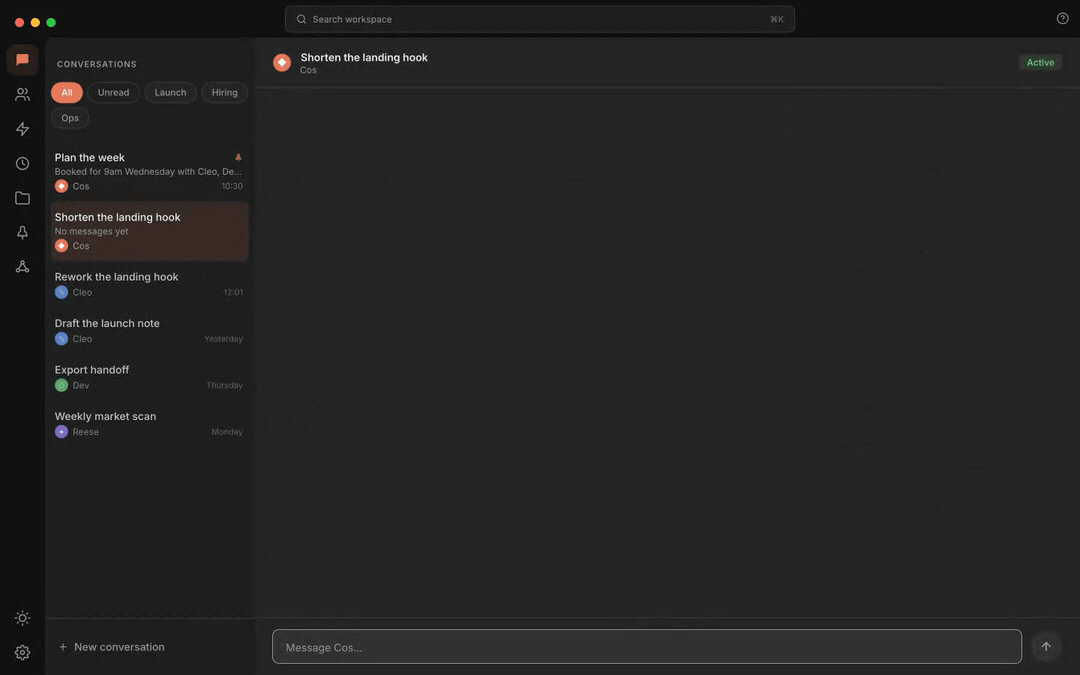The image size is (1080, 675).
Task: Click the Shorten the landing hook header title
Action: pos(364,57)
